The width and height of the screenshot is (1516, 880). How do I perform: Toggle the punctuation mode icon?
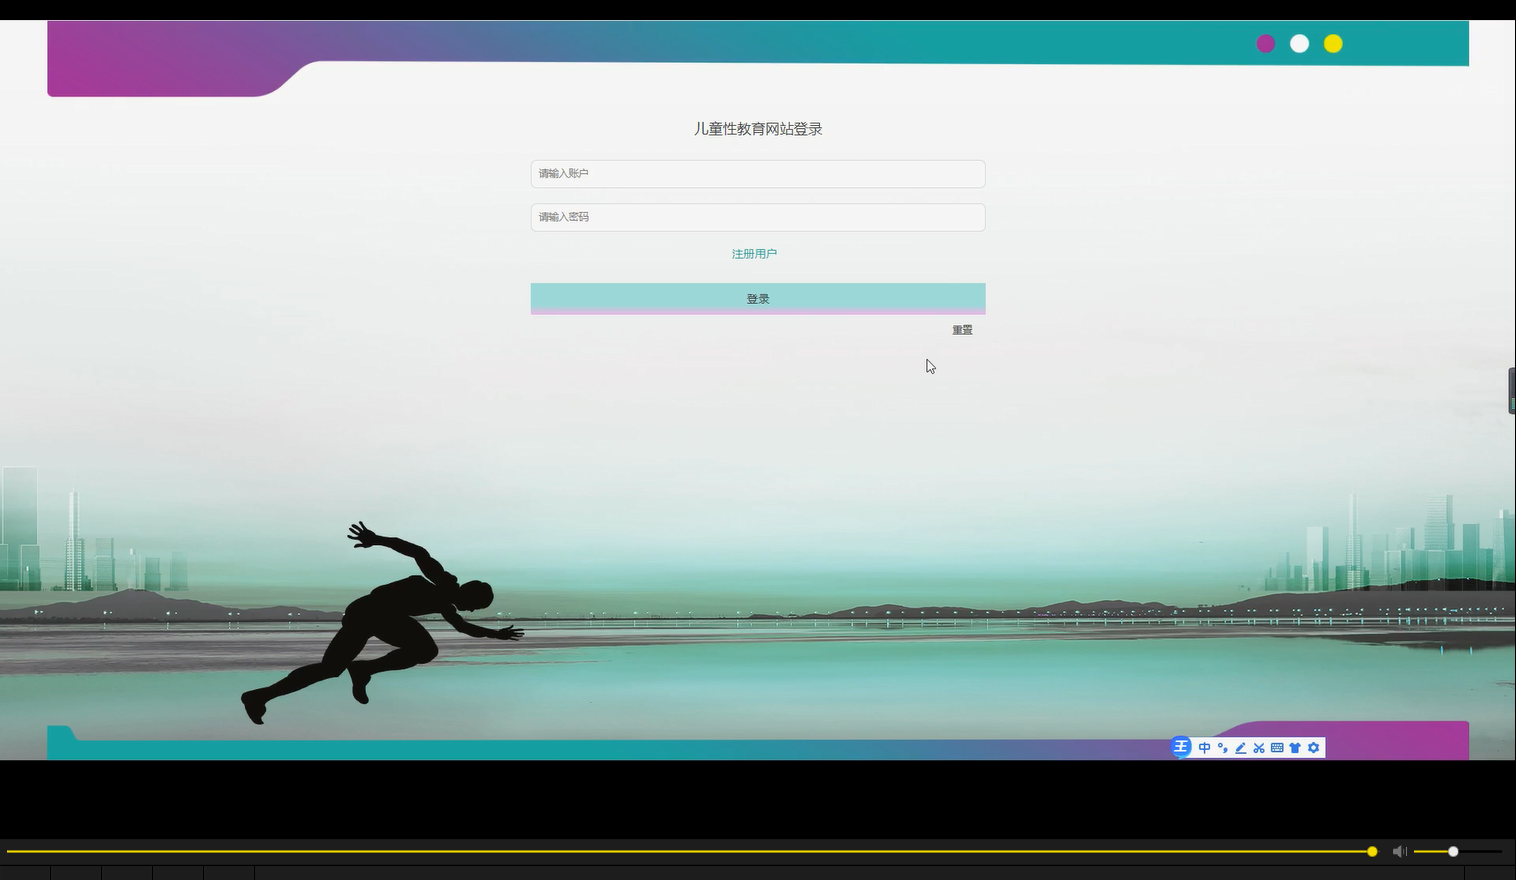pos(1222,748)
